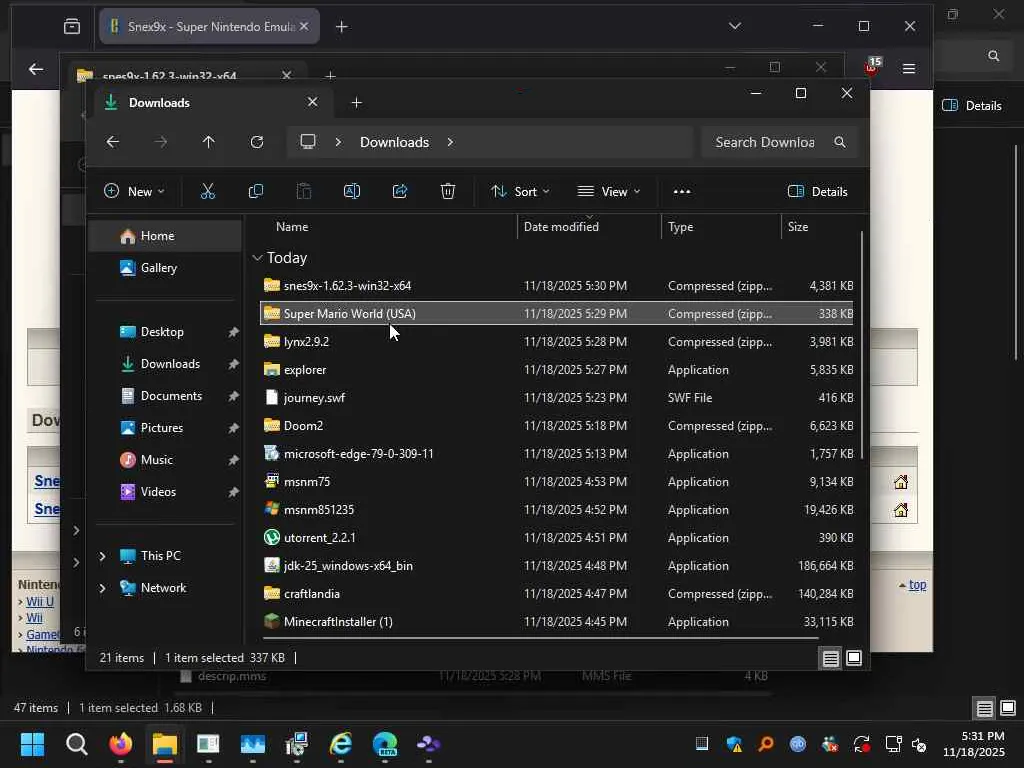Select the journey.swf file

point(557,398)
